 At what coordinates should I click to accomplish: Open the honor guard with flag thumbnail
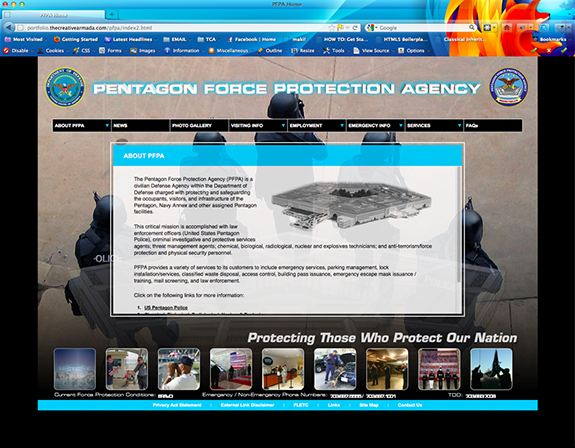click(439, 369)
